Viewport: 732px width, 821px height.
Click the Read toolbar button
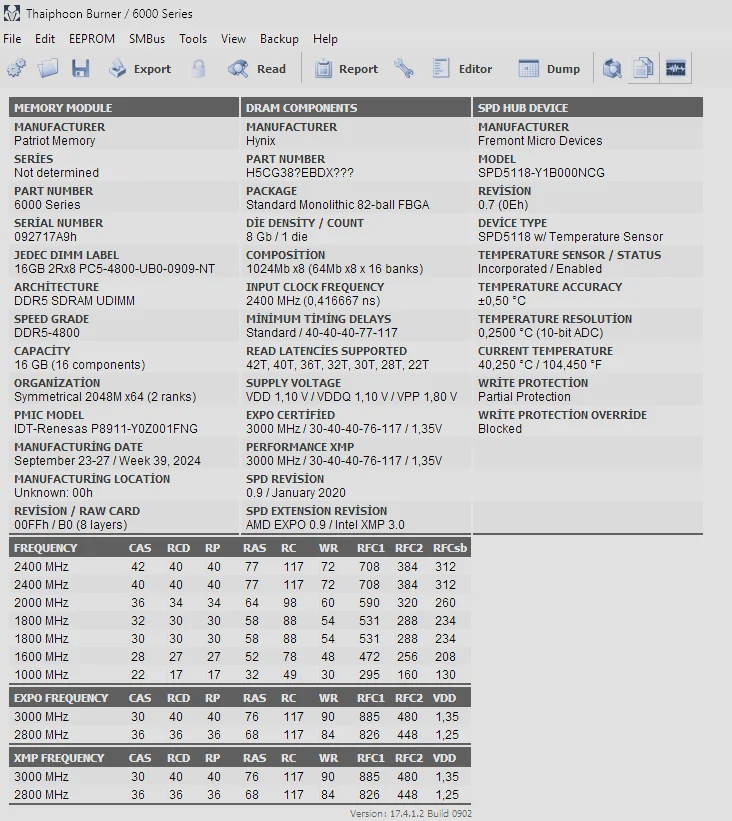pos(257,69)
